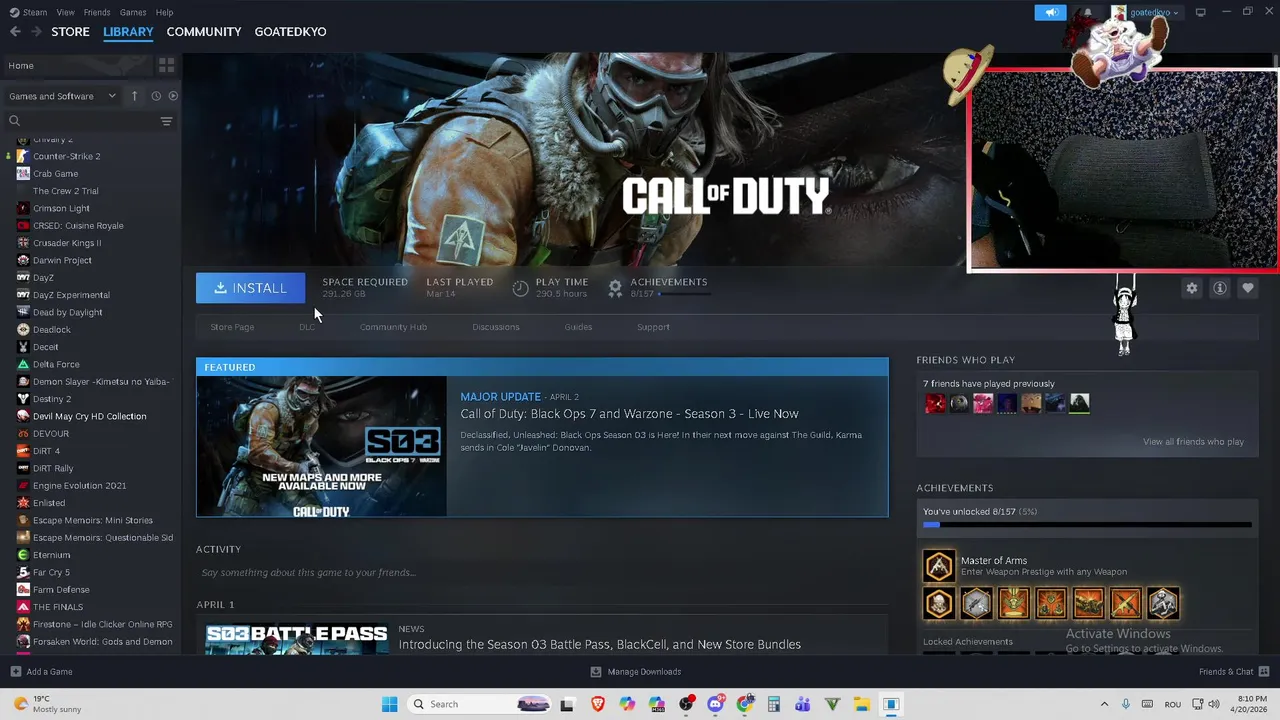Open the Master of Arms achievement icon
The image size is (1280, 720).
pos(939,567)
